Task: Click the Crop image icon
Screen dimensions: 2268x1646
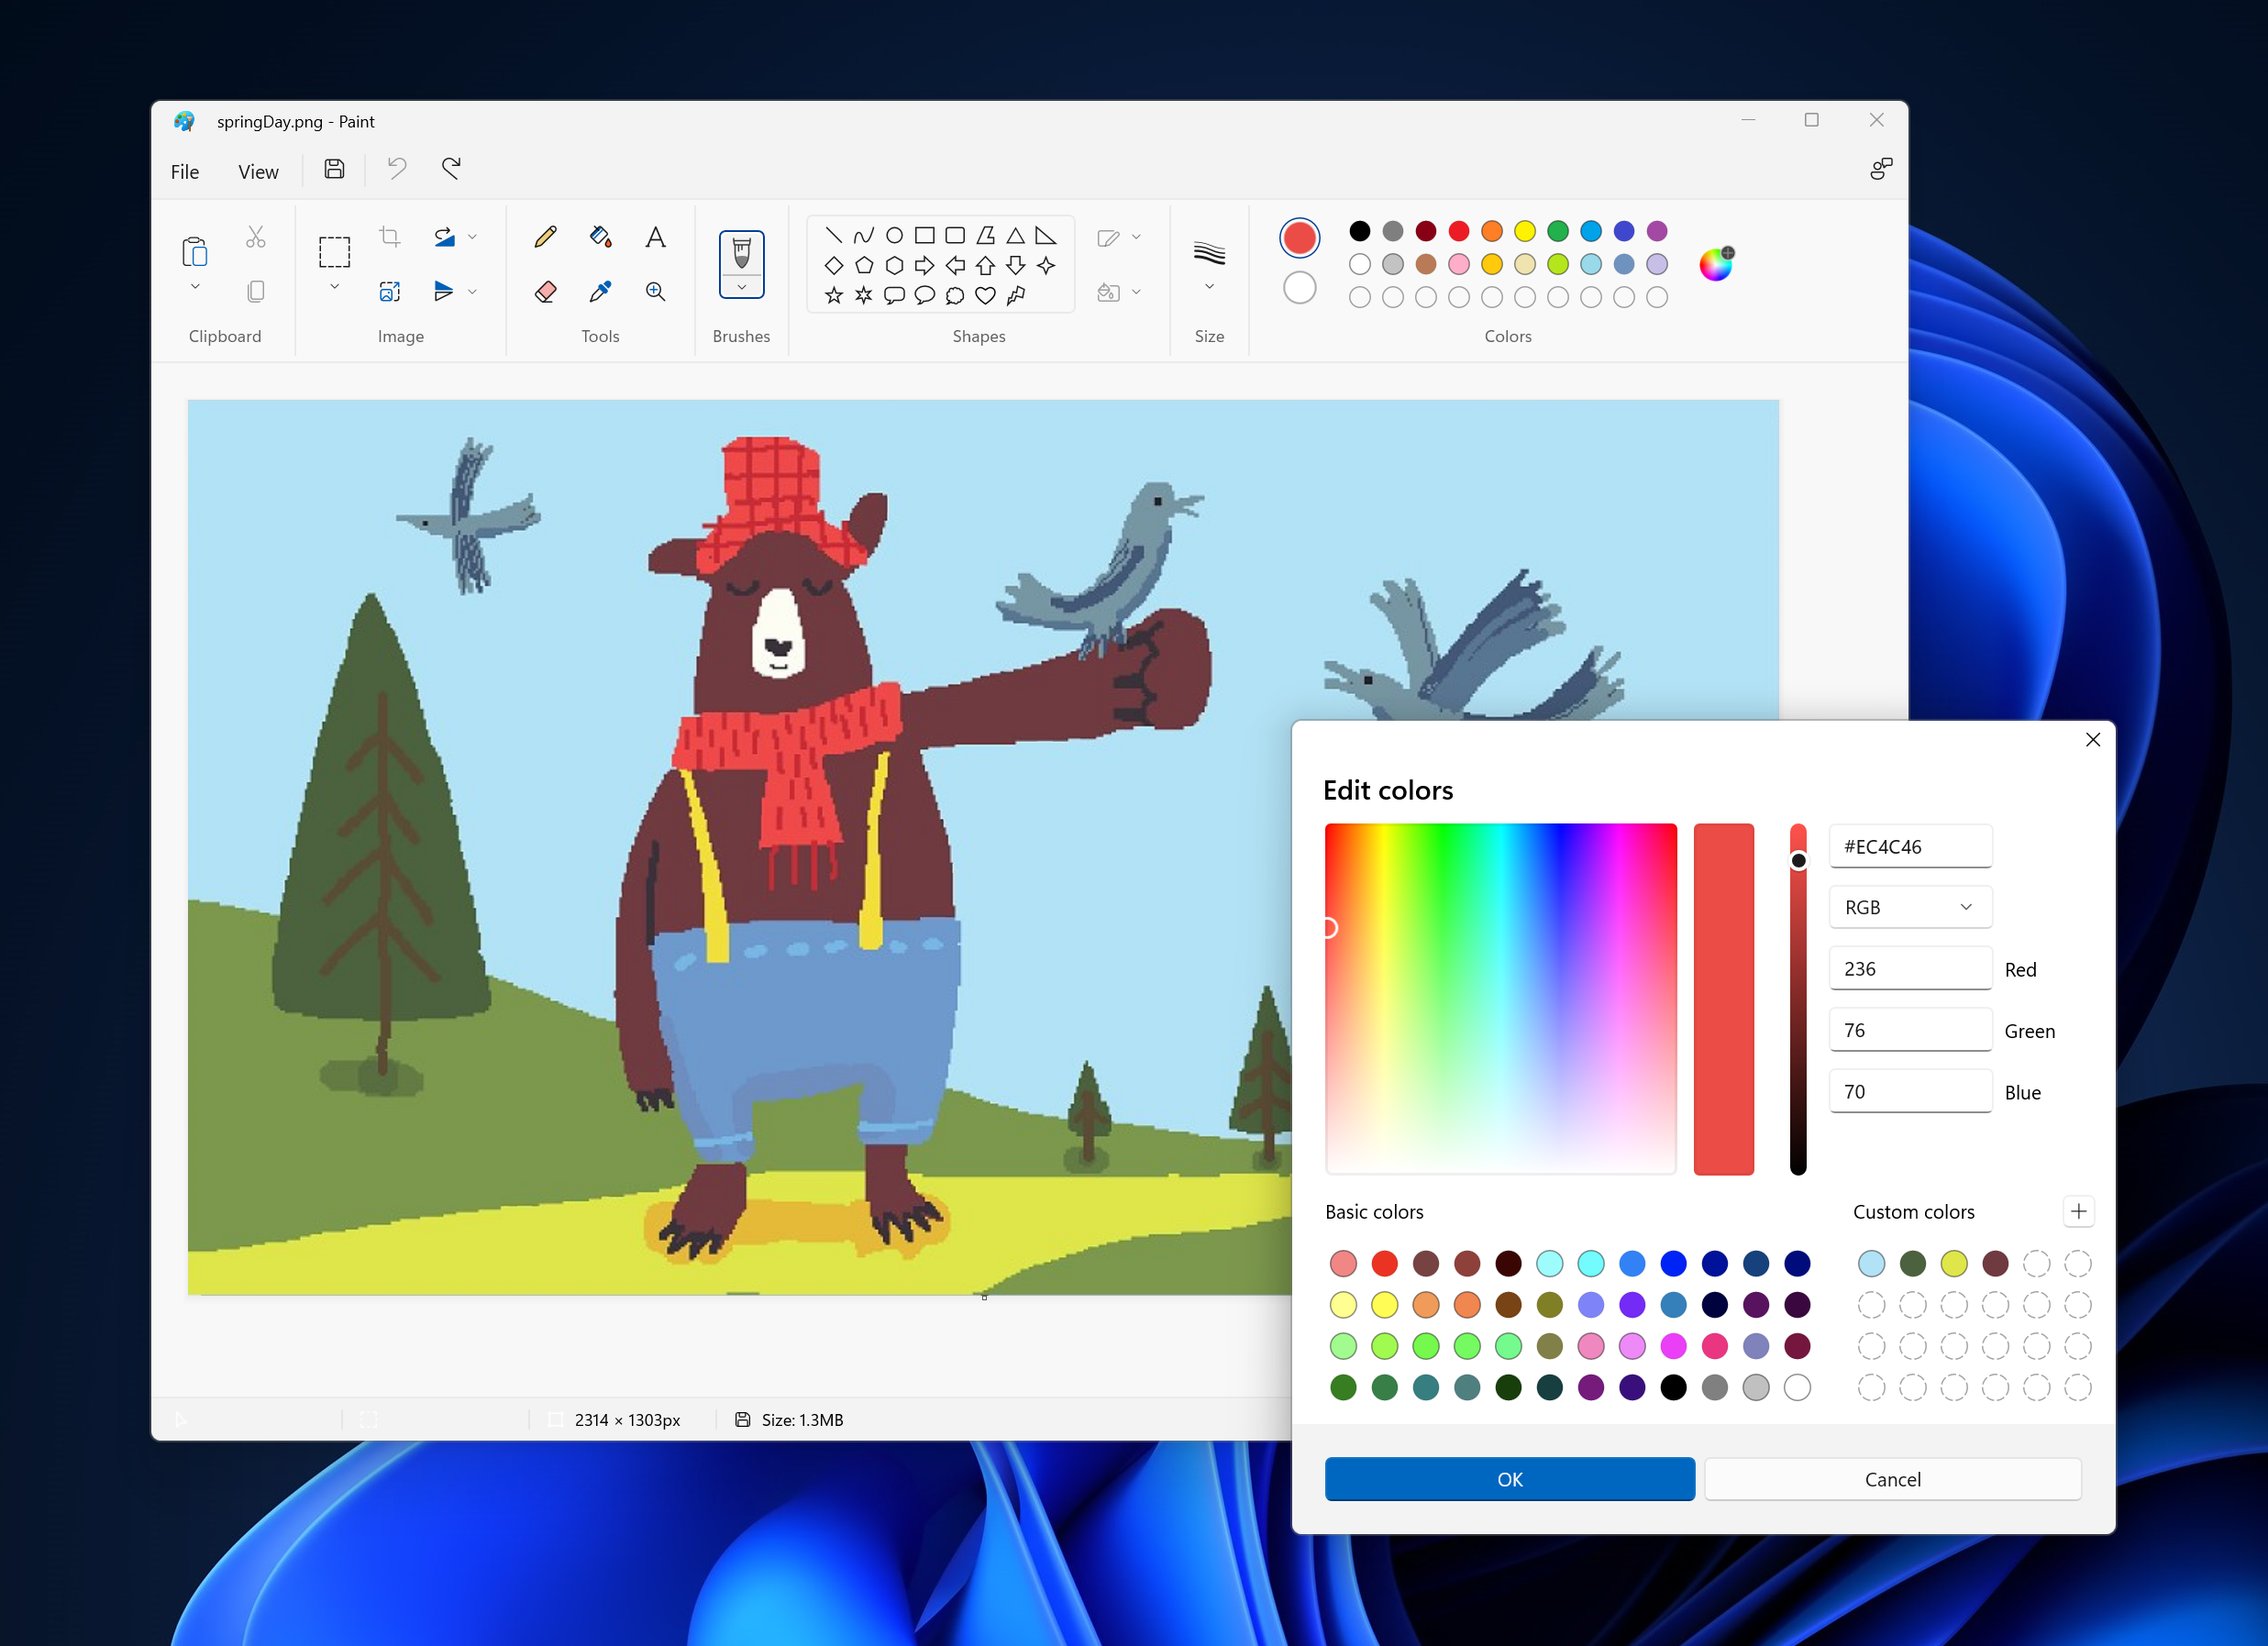Action: 390,235
